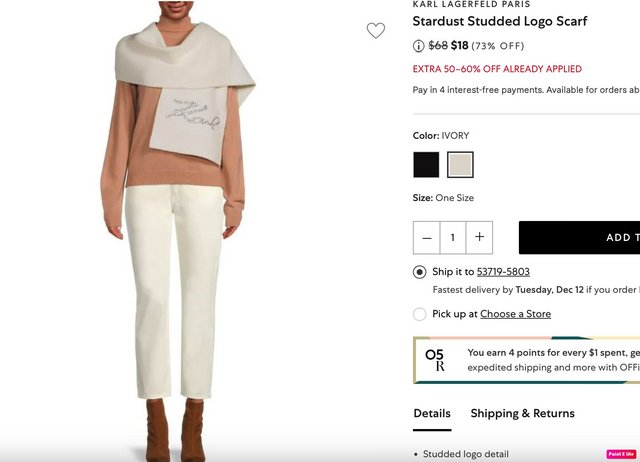Click the model product image
This screenshot has height=462, width=640.
pyautogui.click(x=178, y=231)
